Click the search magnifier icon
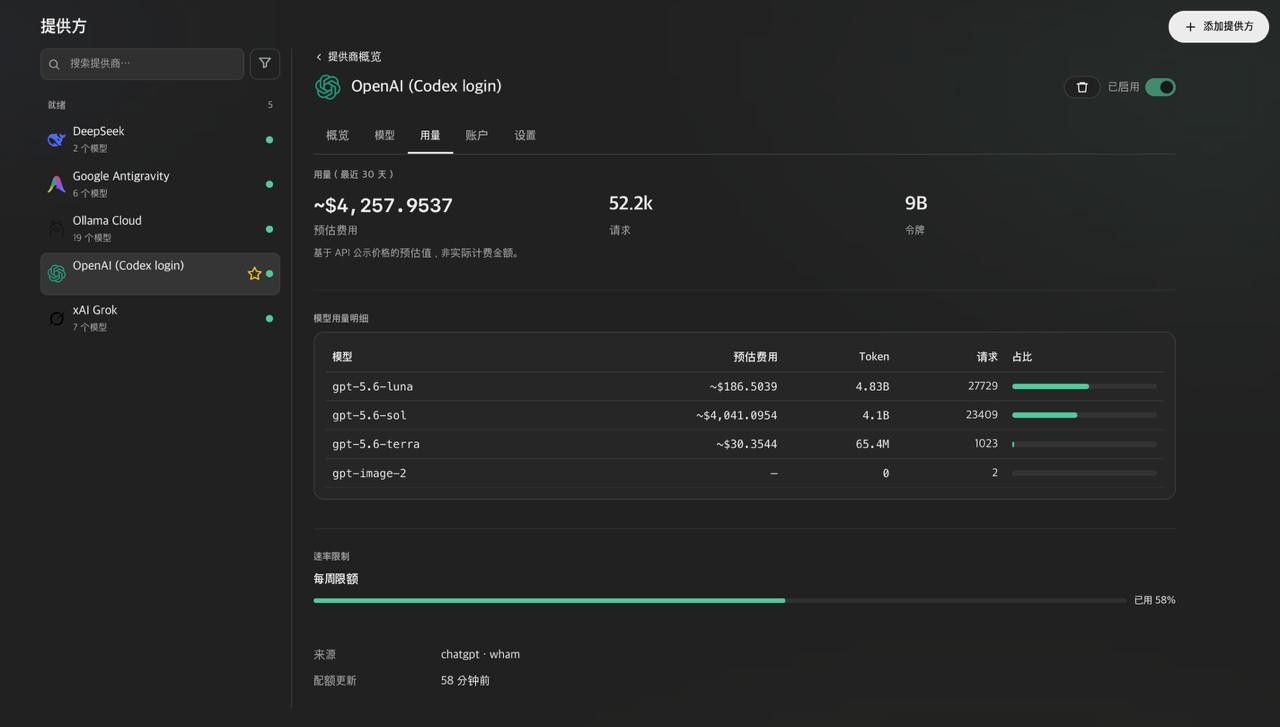Image resolution: width=1280 pixels, height=727 pixels. coord(55,64)
